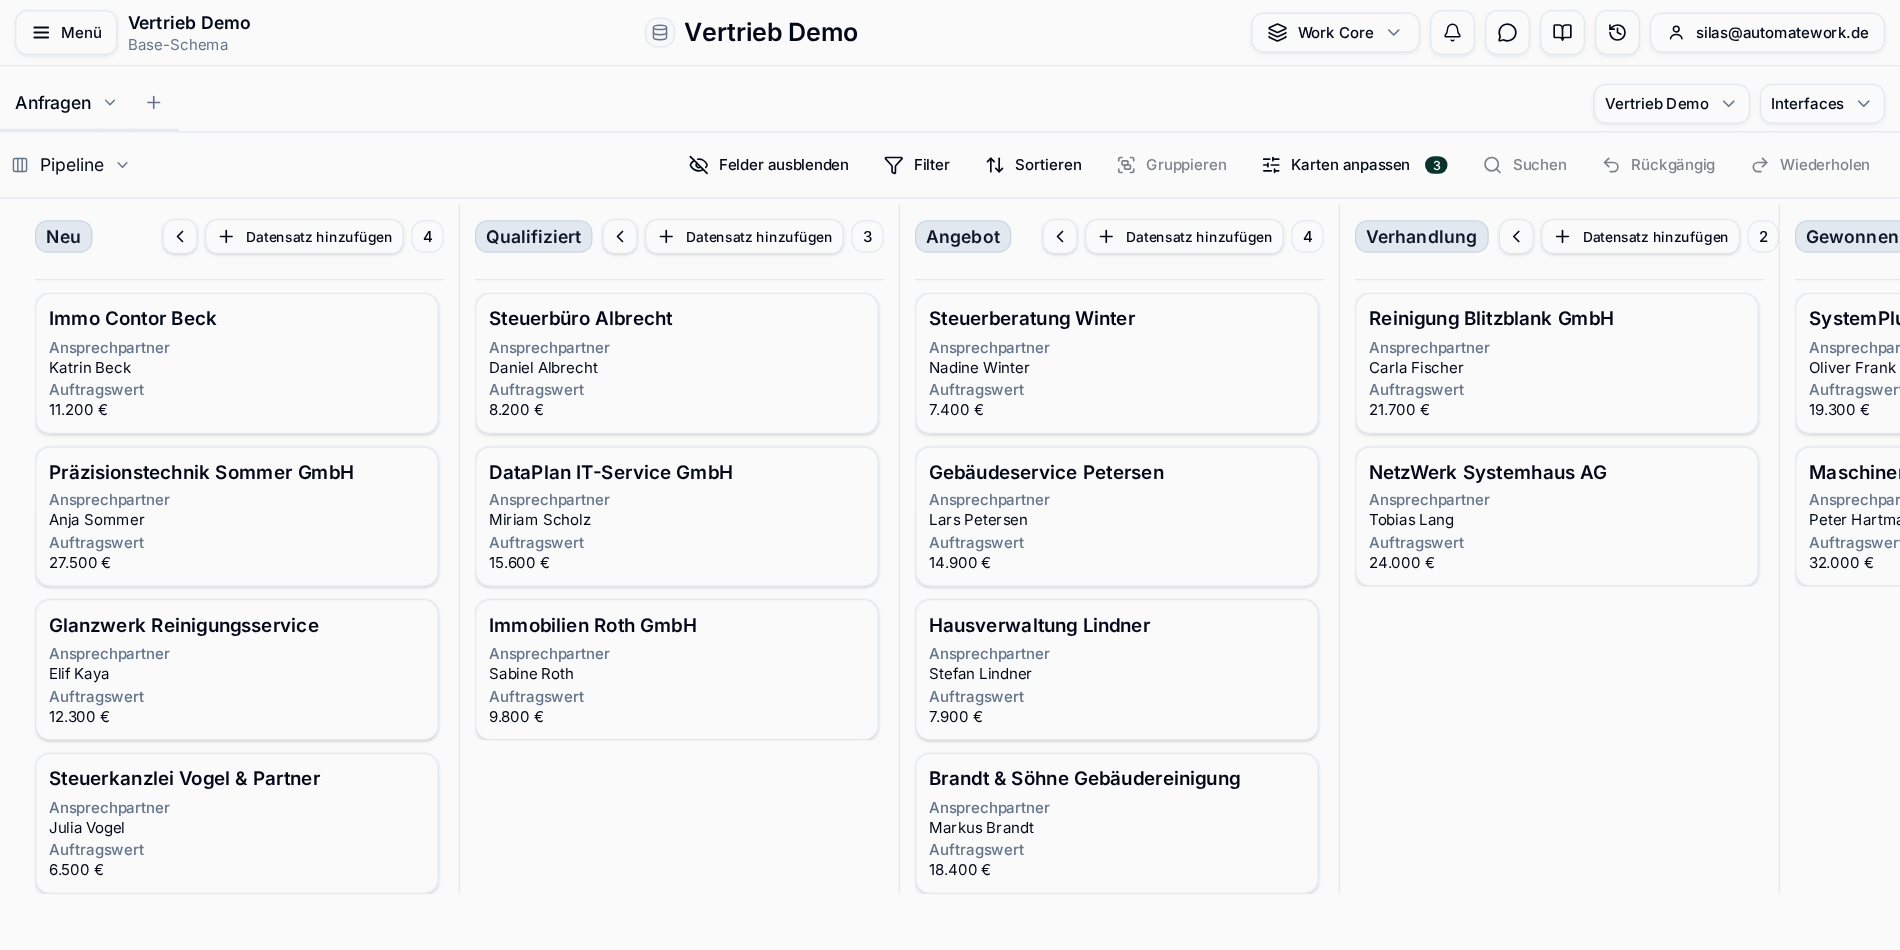The width and height of the screenshot is (1900, 950).
Task: Open Brandt & Söhne Gebäudereinigung card title
Action: coord(1084,778)
